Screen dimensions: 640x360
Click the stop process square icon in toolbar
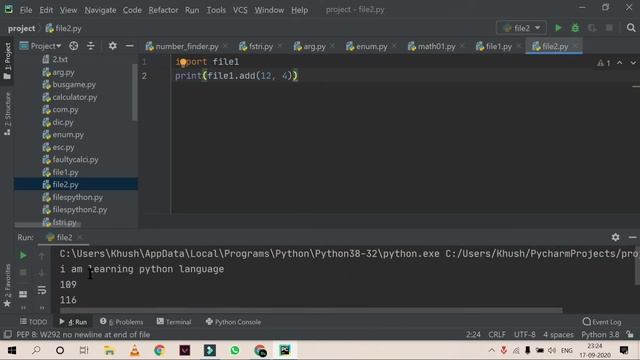(x=609, y=28)
